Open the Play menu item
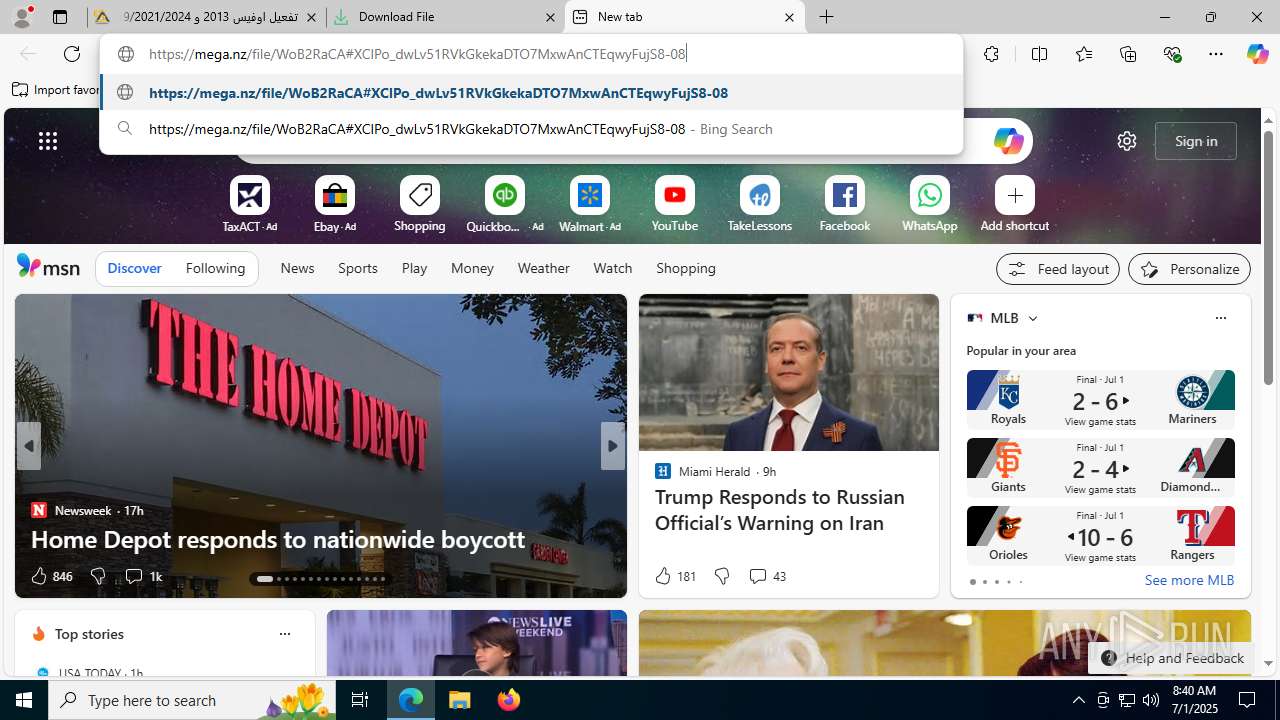This screenshot has height=720, width=1280. (x=414, y=268)
